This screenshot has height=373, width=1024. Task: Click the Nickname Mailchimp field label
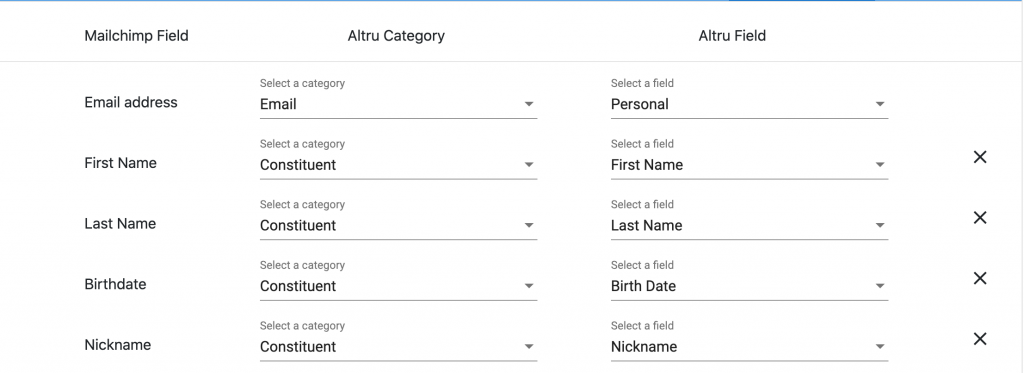pyautogui.click(x=118, y=345)
